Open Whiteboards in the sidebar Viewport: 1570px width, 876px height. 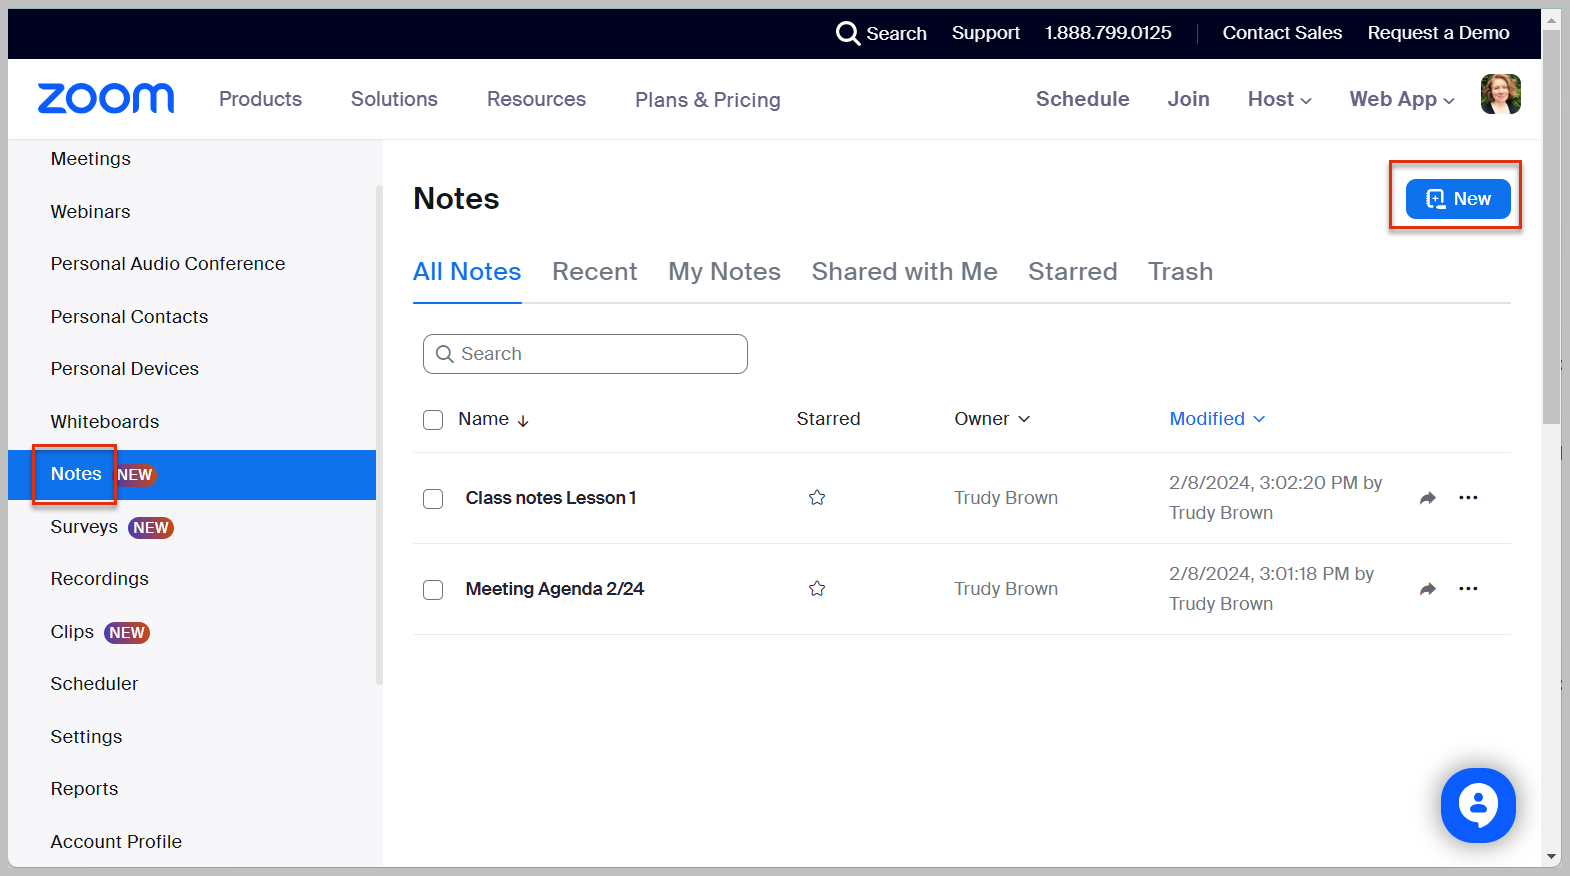point(105,422)
